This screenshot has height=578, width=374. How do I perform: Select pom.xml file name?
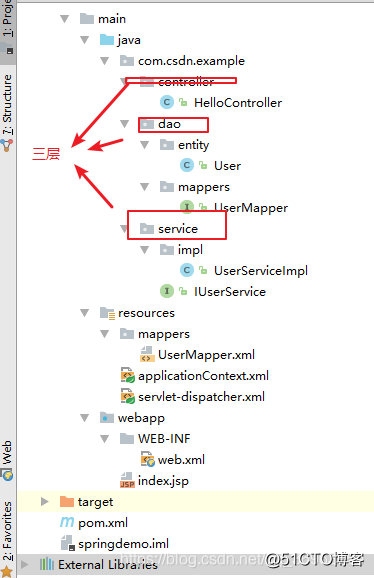tap(103, 523)
